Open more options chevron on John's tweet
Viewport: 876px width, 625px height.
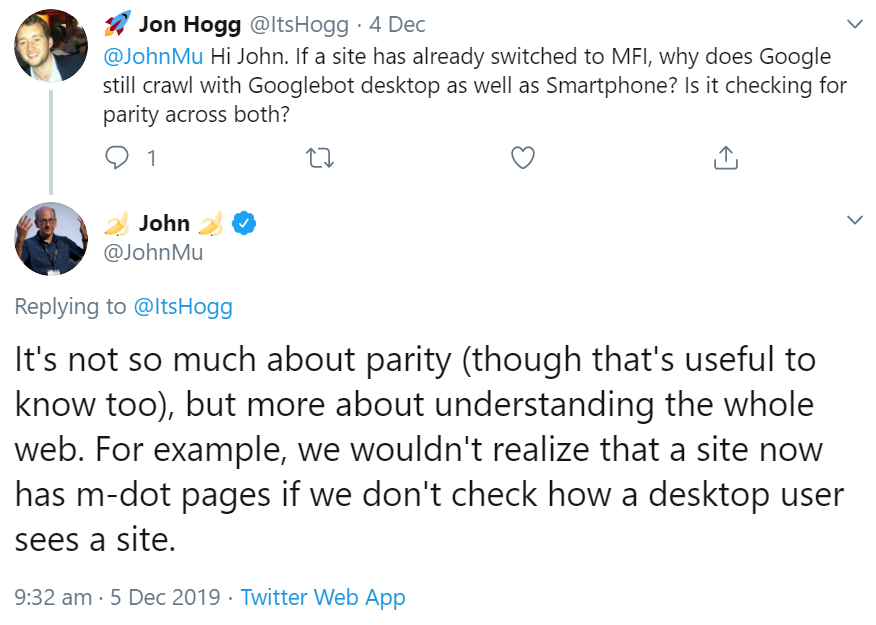[x=854, y=219]
